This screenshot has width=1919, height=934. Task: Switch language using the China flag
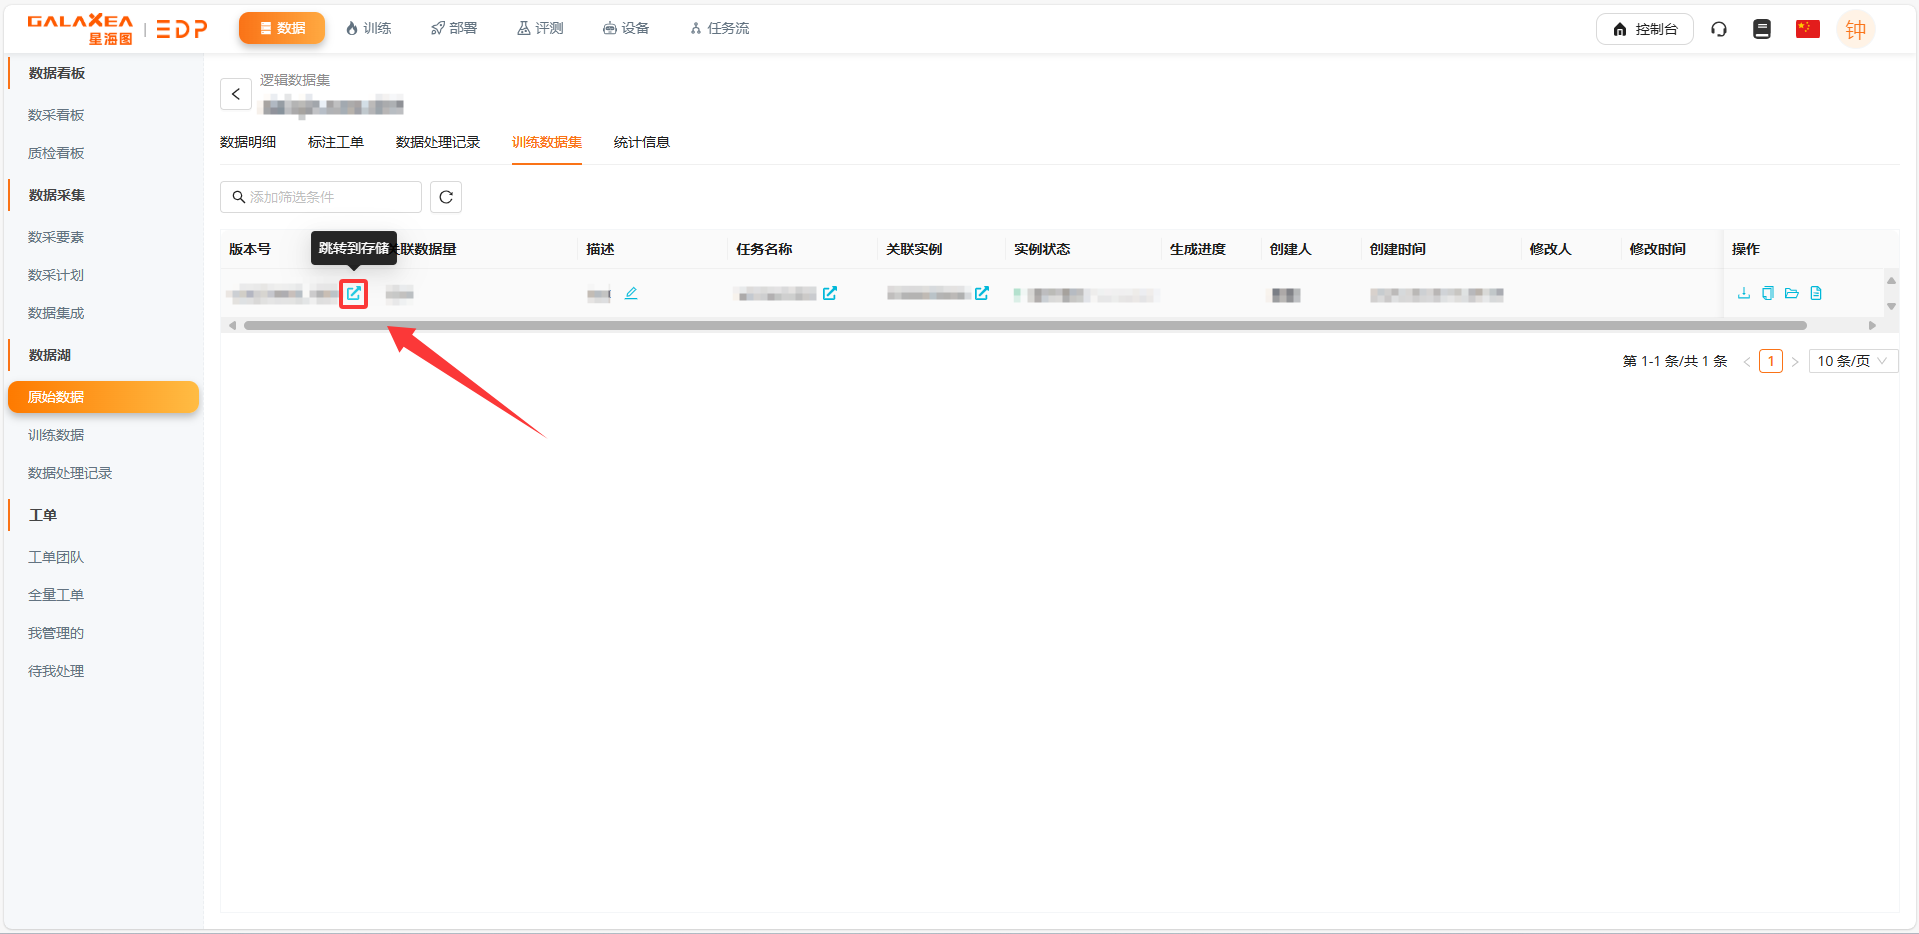(1807, 29)
